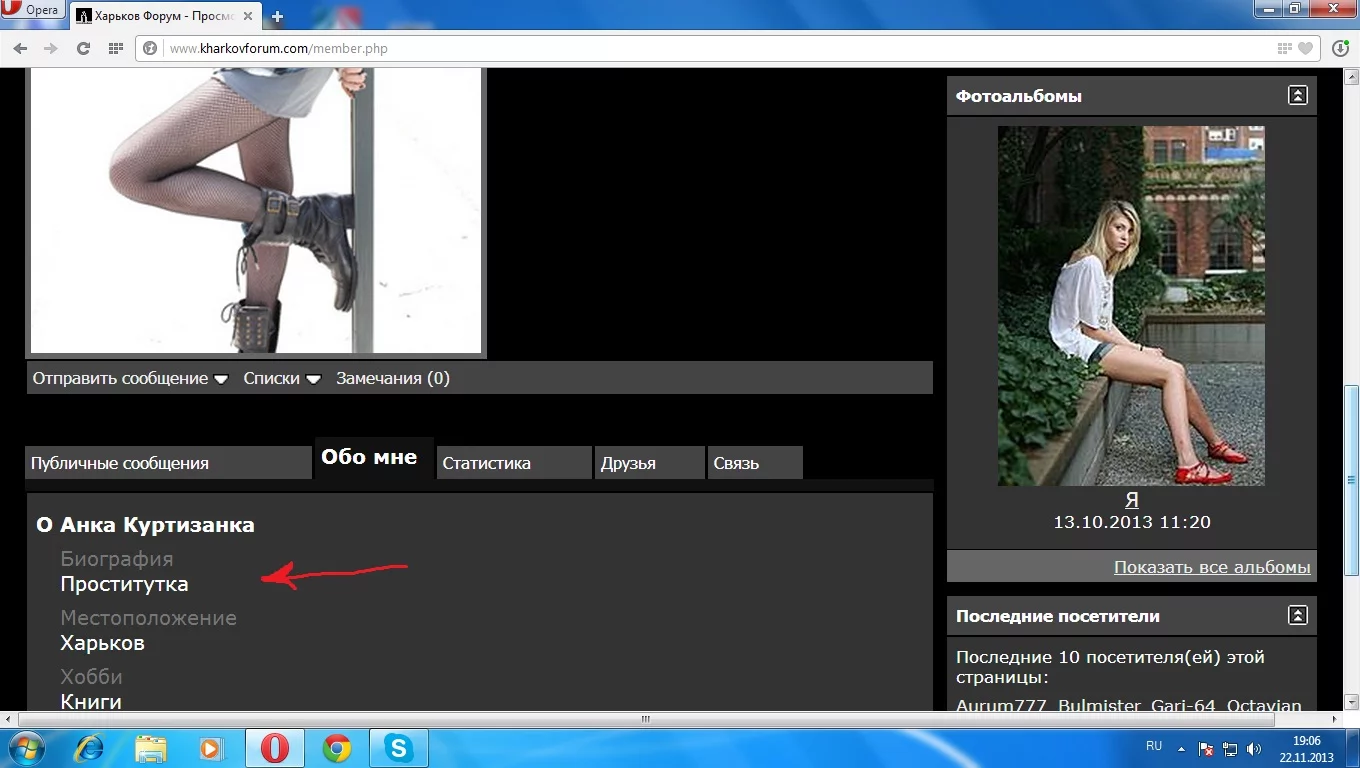Open the Связь tab
1360x768 pixels.
coord(755,463)
